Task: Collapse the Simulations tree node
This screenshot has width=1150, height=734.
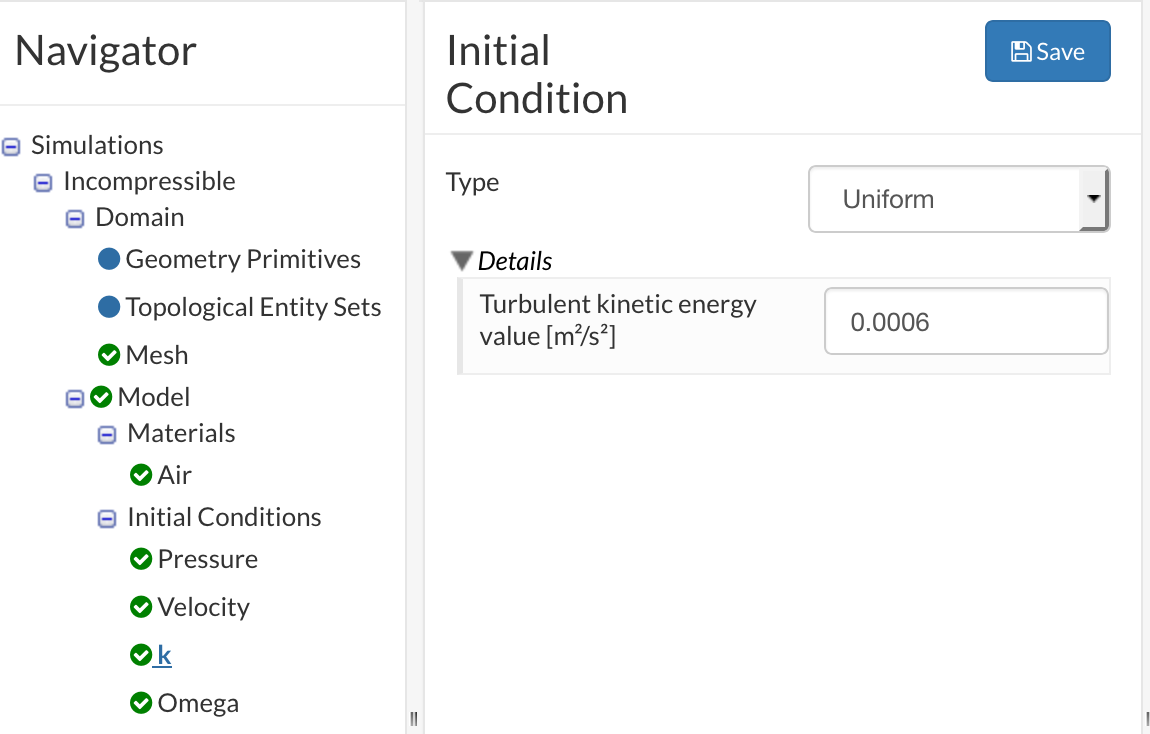Action: tap(11, 146)
